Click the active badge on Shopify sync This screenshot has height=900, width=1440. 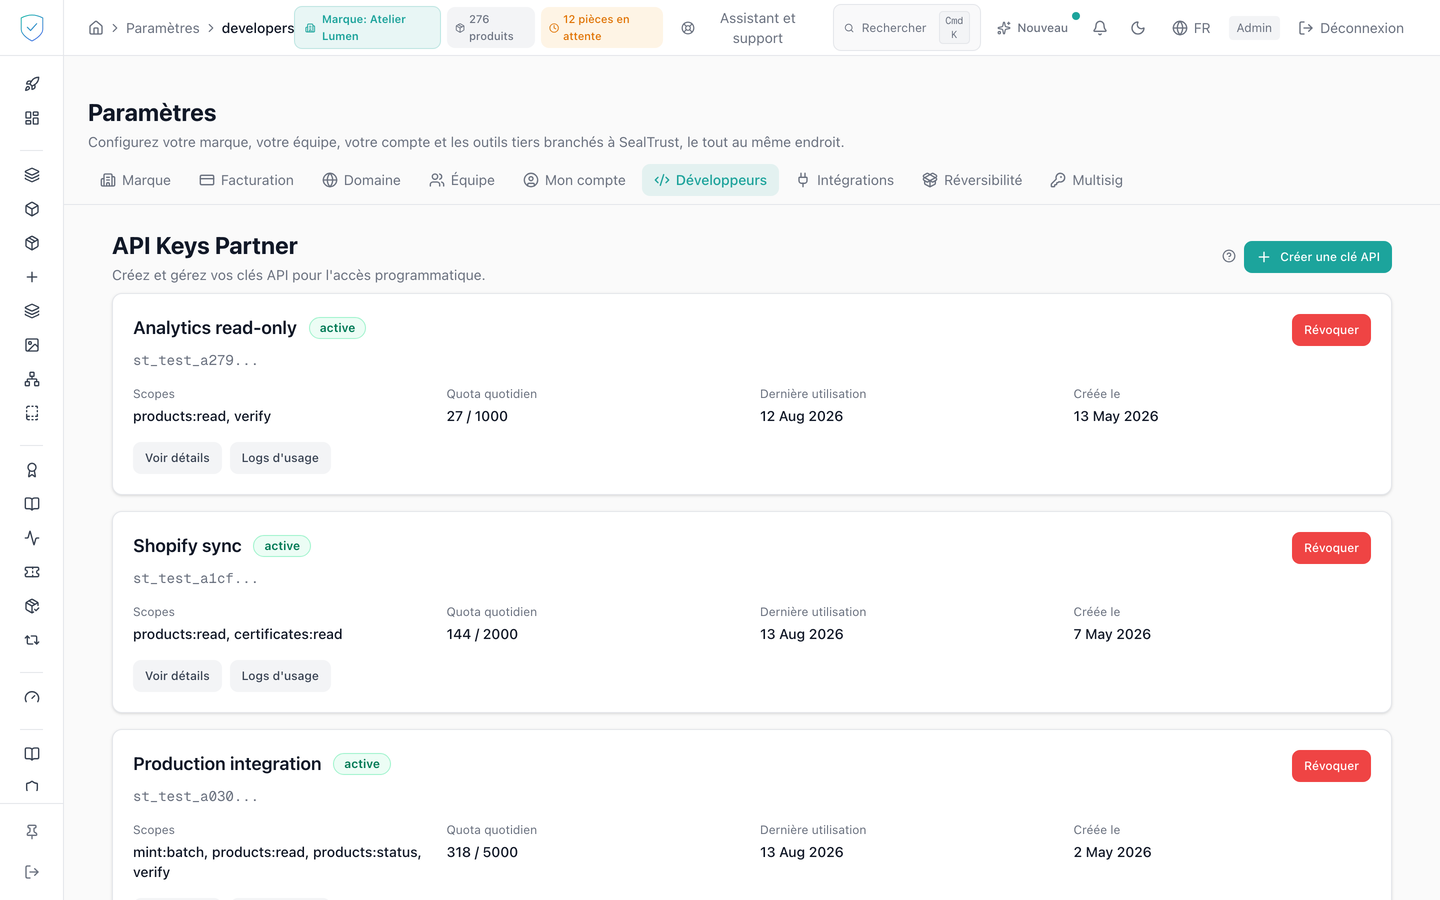[282, 546]
